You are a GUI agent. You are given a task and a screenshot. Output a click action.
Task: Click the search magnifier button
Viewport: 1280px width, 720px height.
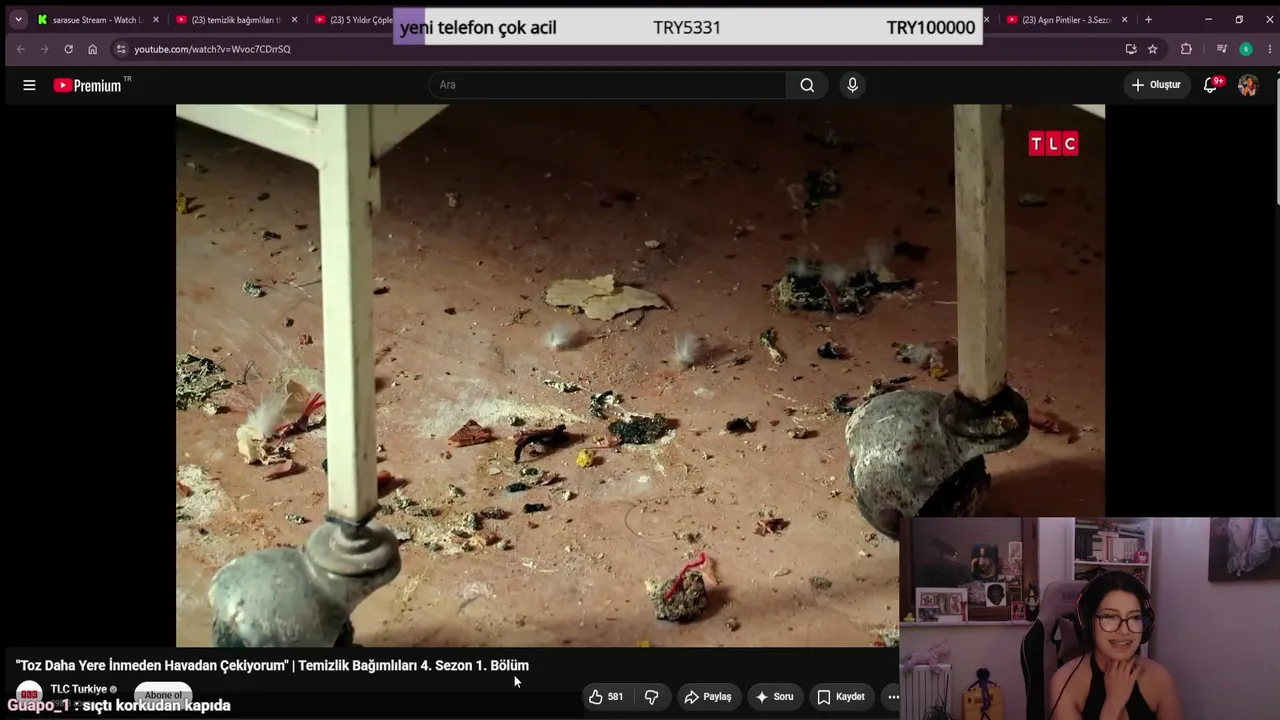coord(807,85)
